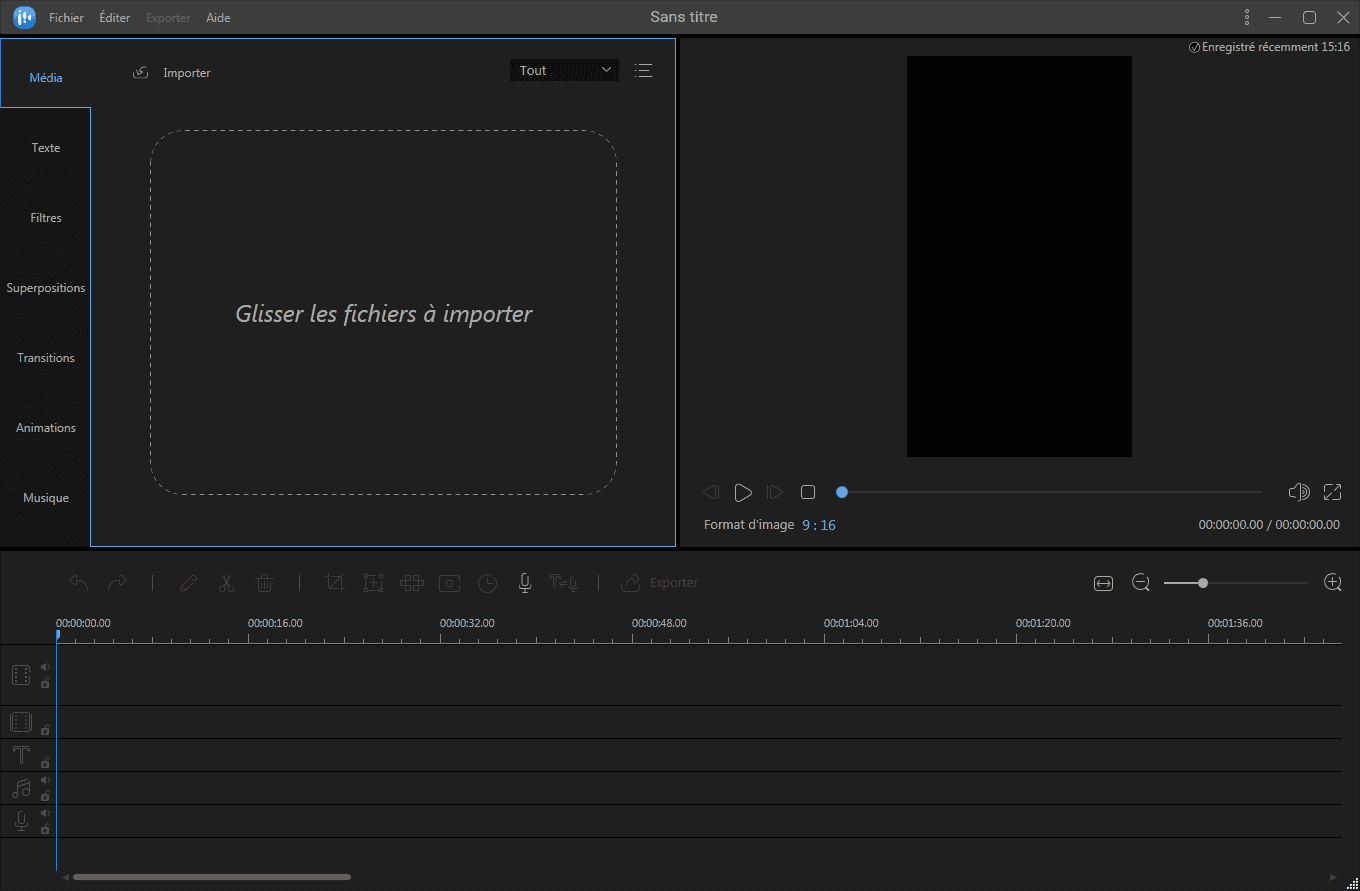Click the zoom in magnifier icon

point(1332,582)
